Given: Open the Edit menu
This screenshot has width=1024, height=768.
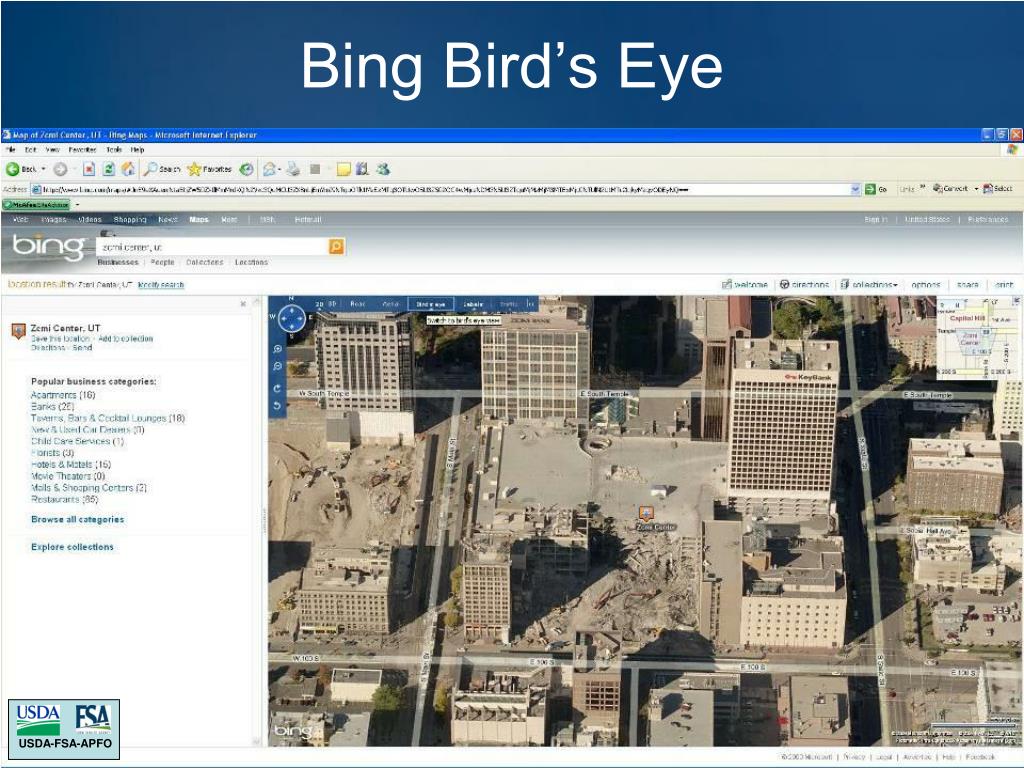Looking at the screenshot, I should [x=30, y=150].
